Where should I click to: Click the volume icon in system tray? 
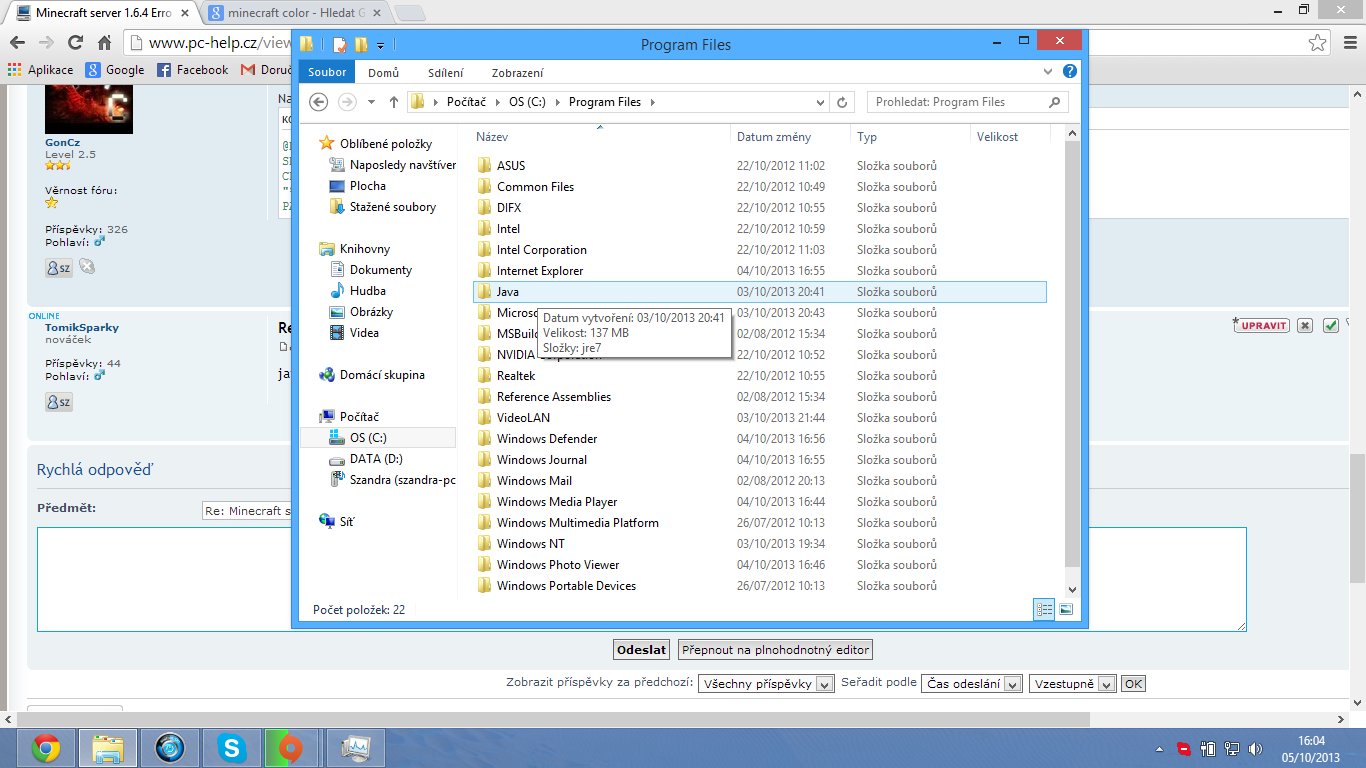[x=1255, y=748]
